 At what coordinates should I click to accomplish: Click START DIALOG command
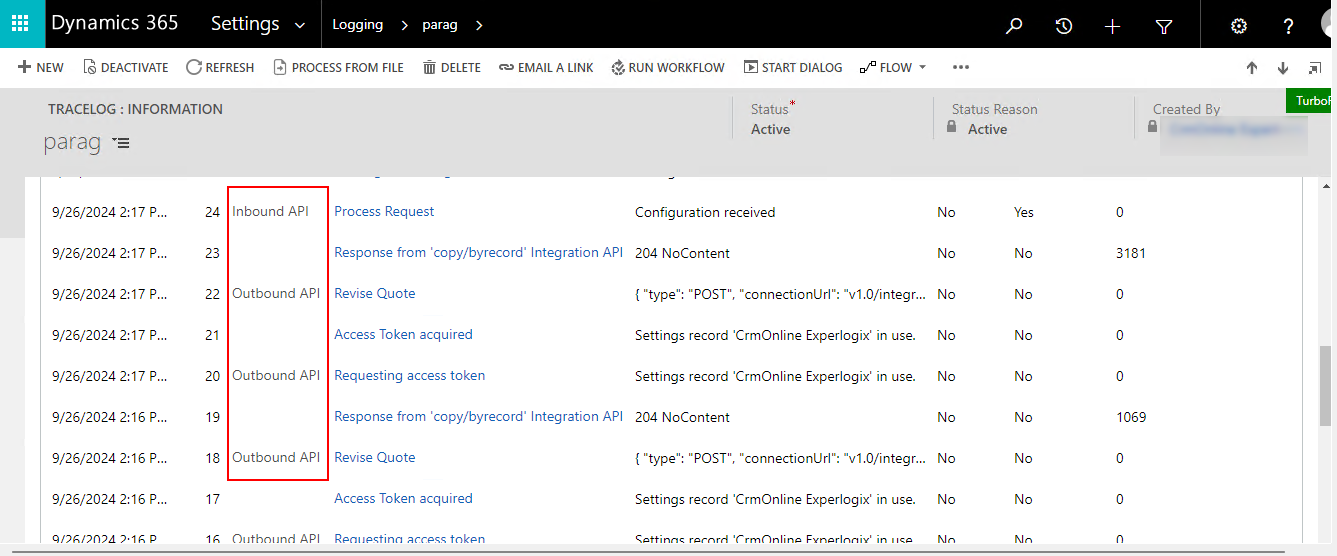point(793,67)
